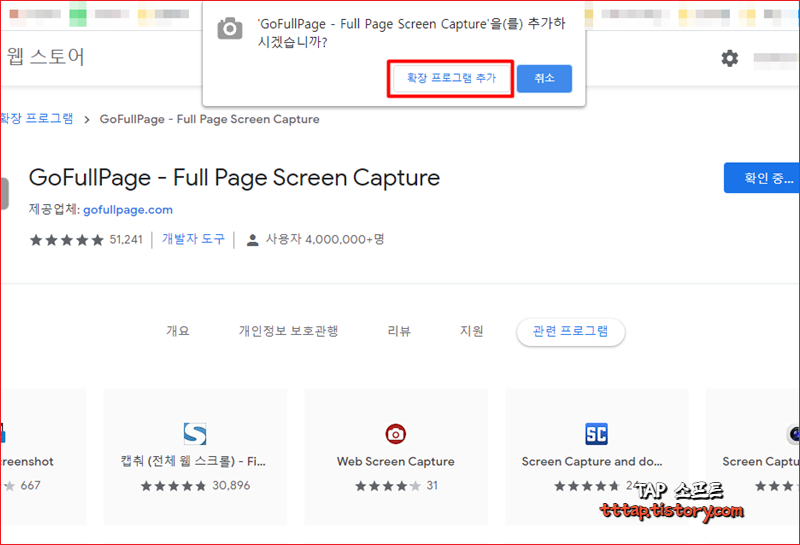Click the '캡춰 (전체 웹 스크롤)' extension icon
This screenshot has width=800, height=545.
pos(195,434)
